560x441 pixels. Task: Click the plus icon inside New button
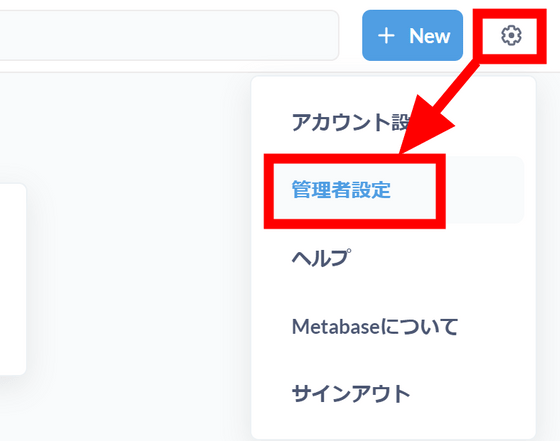click(x=386, y=36)
